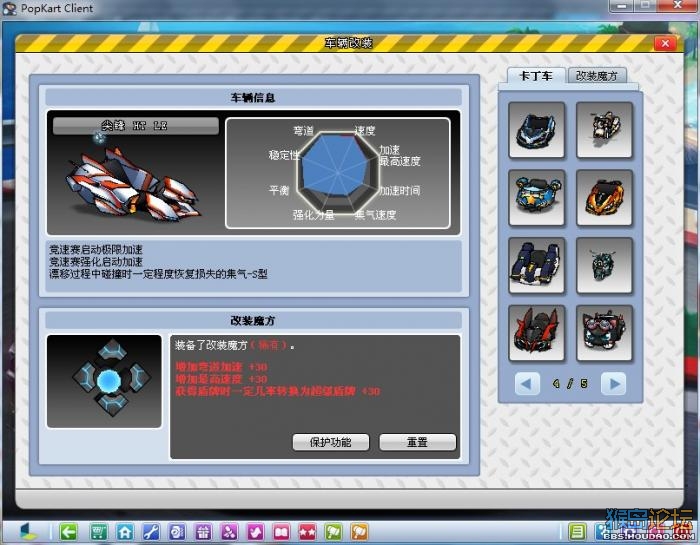This screenshot has height=545, width=700.
Task: Open the wrench modification icon
Action: coord(151,532)
